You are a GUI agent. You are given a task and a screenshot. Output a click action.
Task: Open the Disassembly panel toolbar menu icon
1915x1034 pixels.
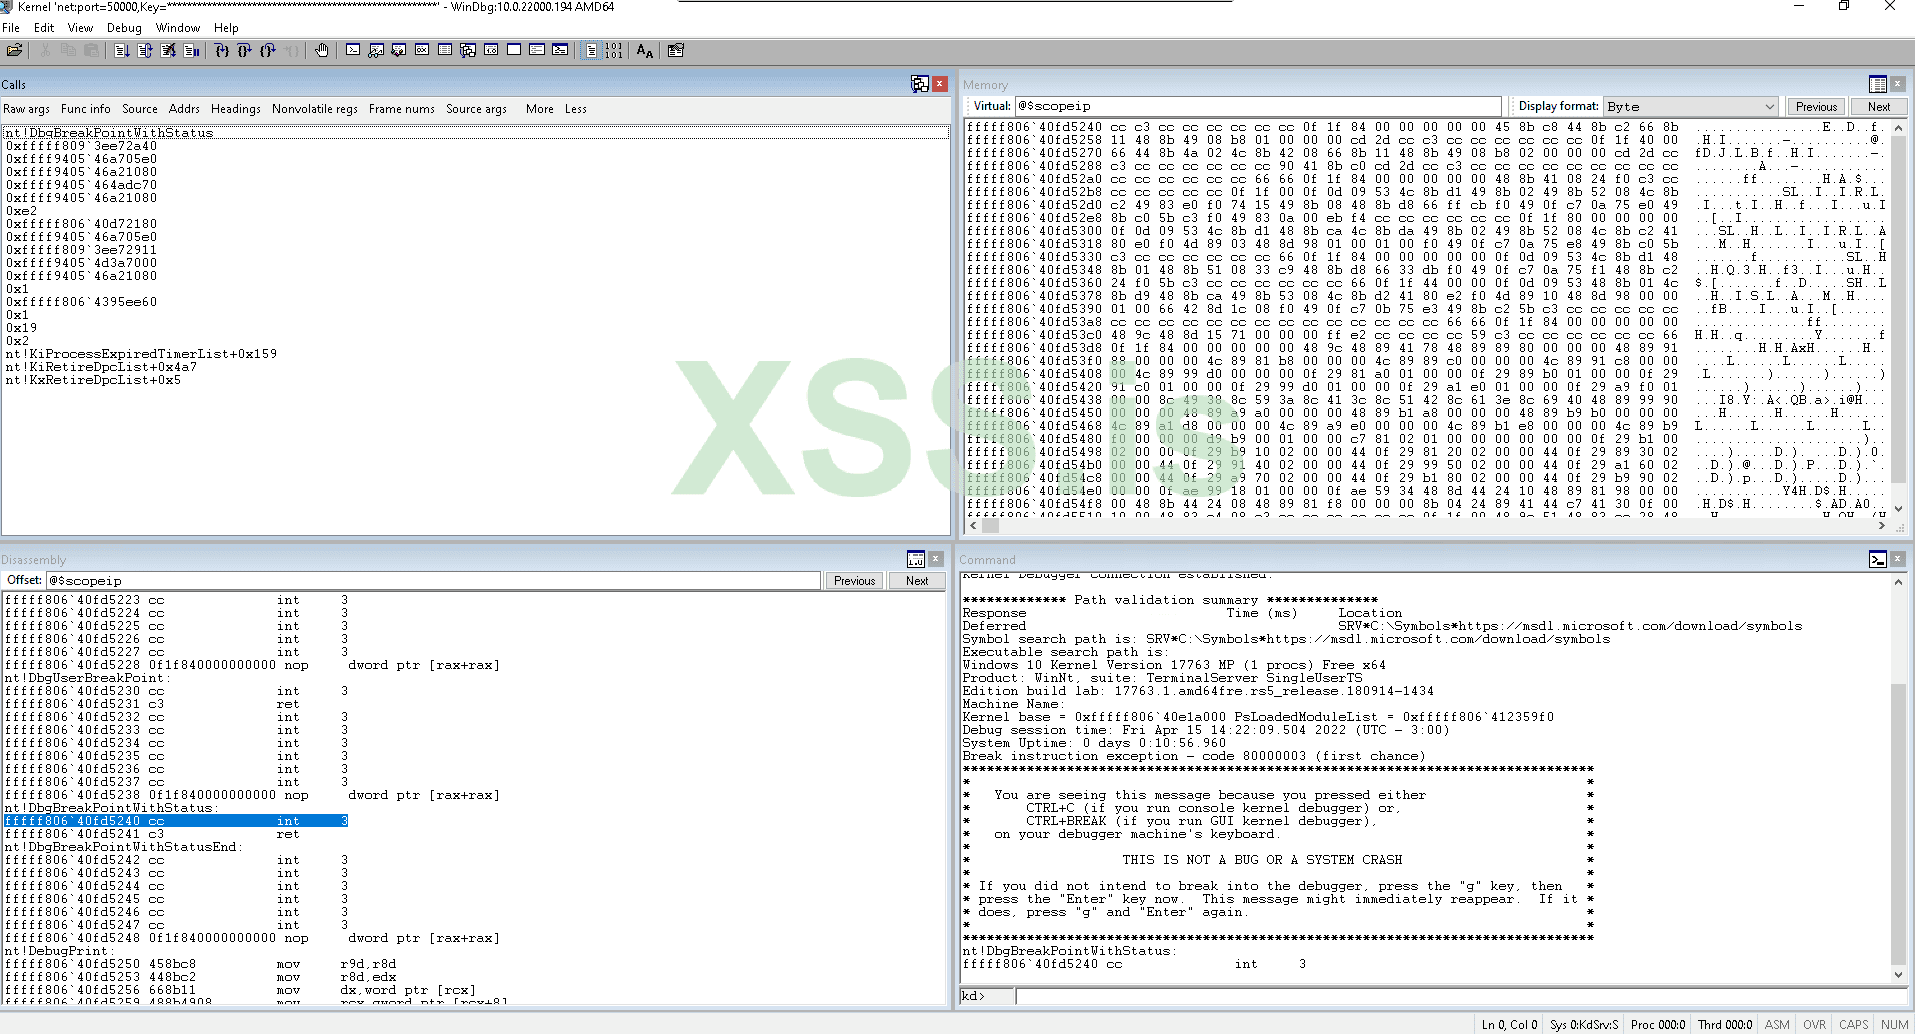pos(915,559)
